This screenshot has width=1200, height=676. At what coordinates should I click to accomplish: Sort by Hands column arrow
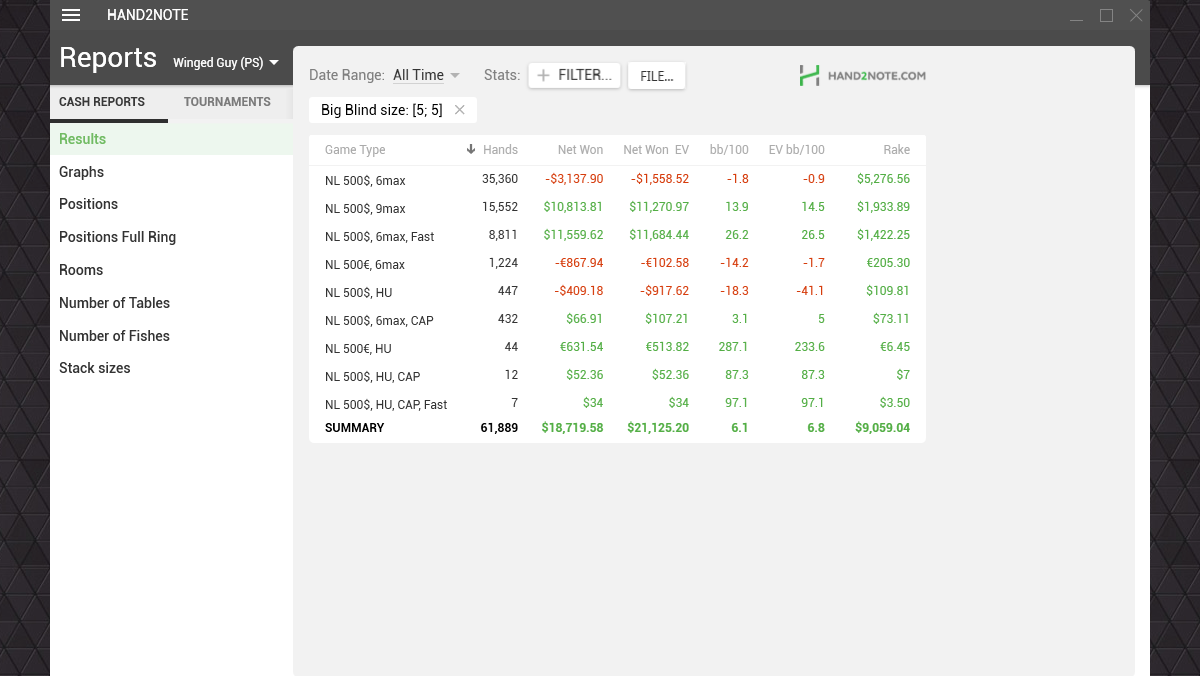pyautogui.click(x=471, y=150)
